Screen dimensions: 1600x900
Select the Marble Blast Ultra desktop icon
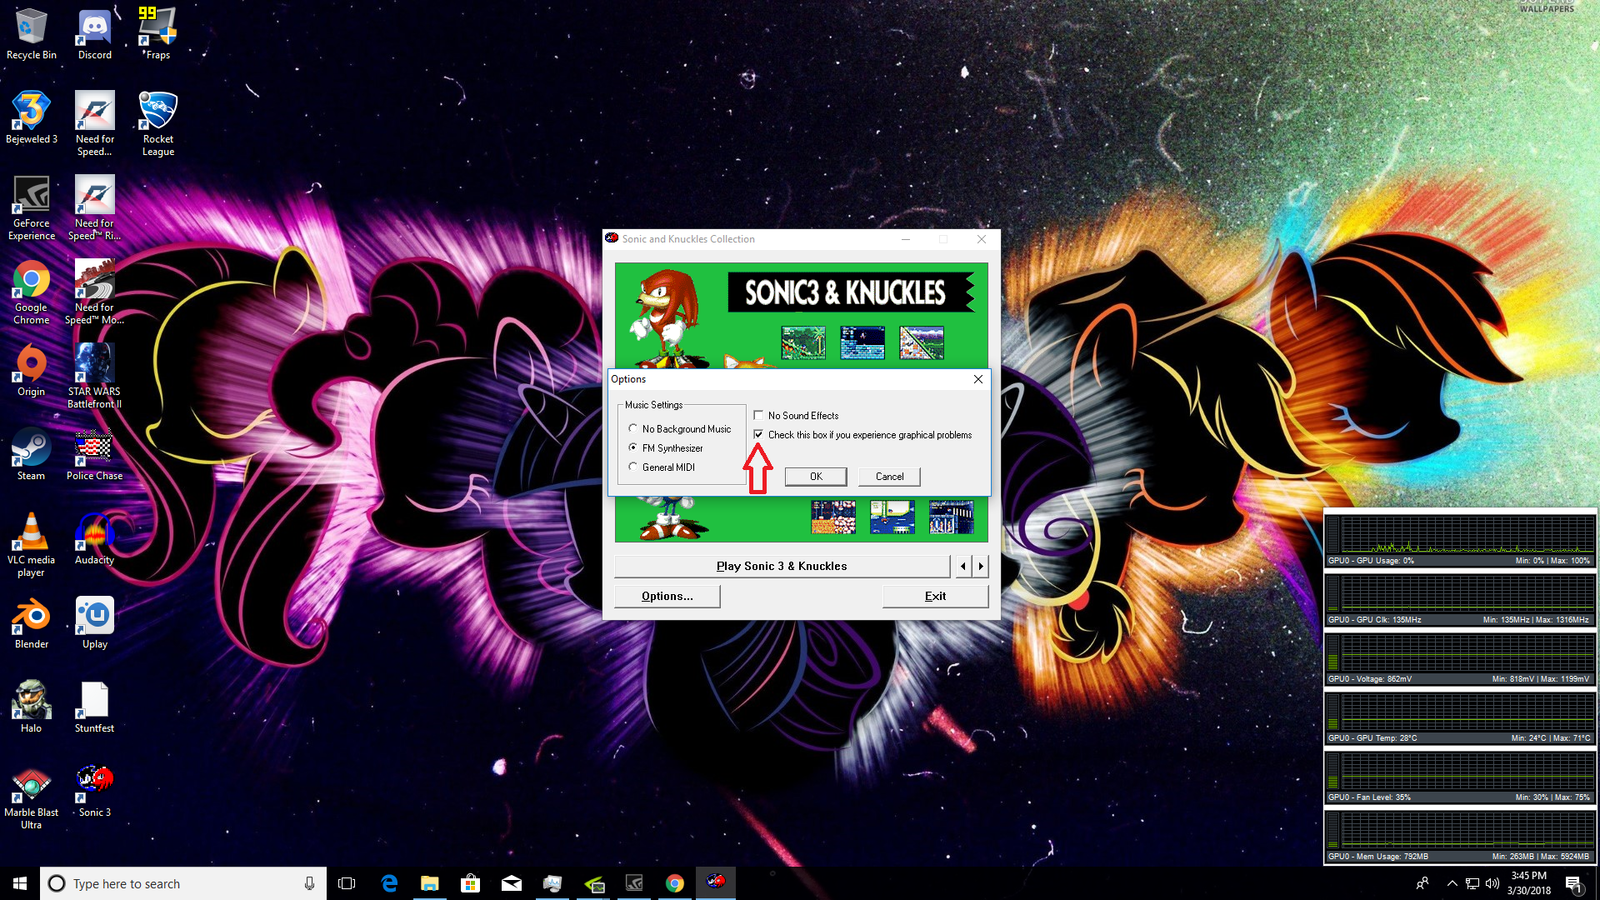click(x=31, y=796)
